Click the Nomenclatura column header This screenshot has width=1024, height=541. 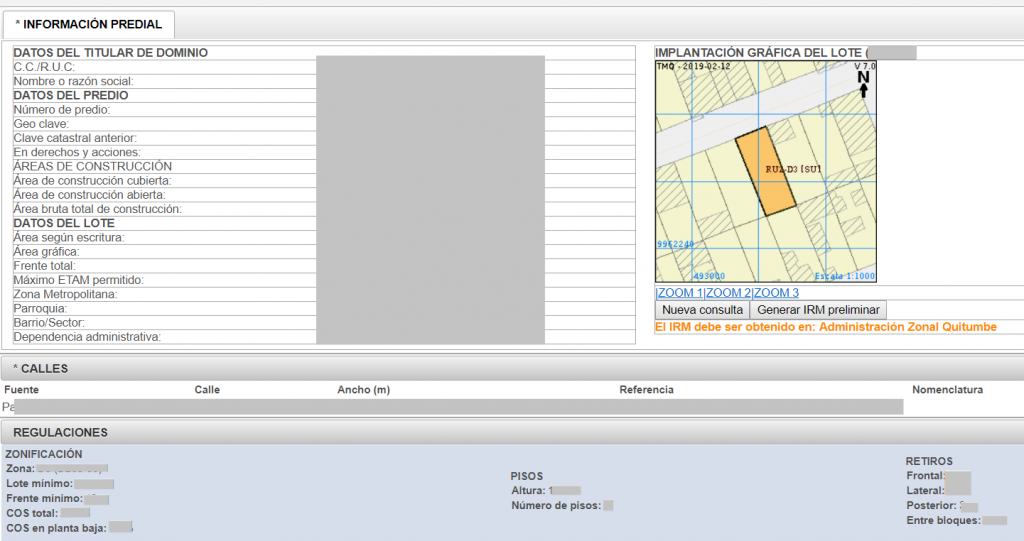[947, 389]
